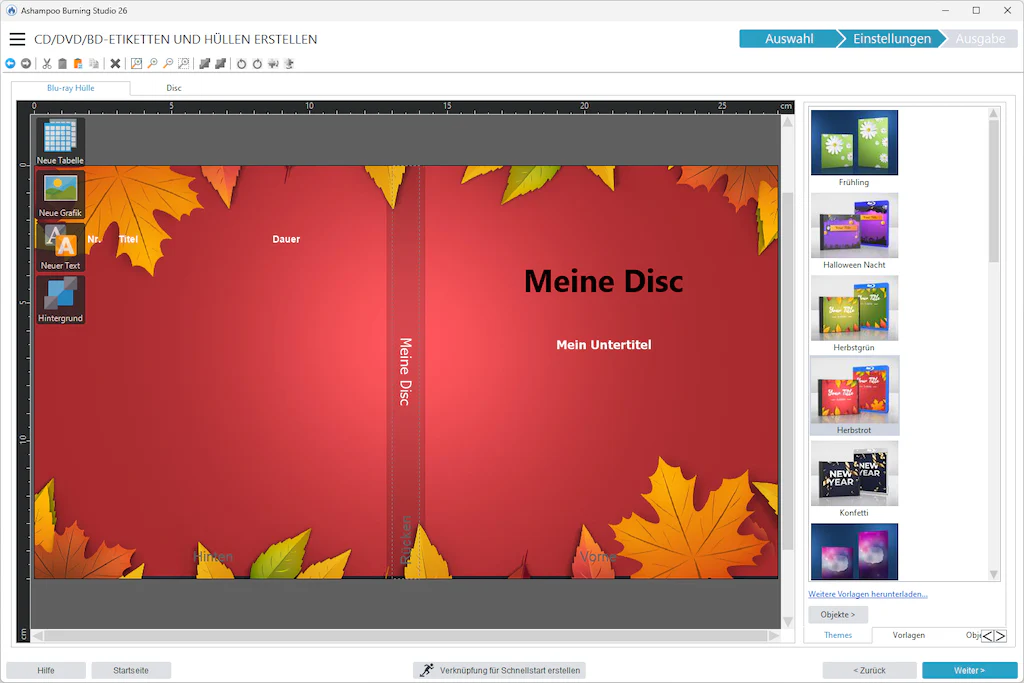Insert a picture with Neue Grafik
Image resolution: width=1024 pixels, height=683 pixels.
(60, 195)
